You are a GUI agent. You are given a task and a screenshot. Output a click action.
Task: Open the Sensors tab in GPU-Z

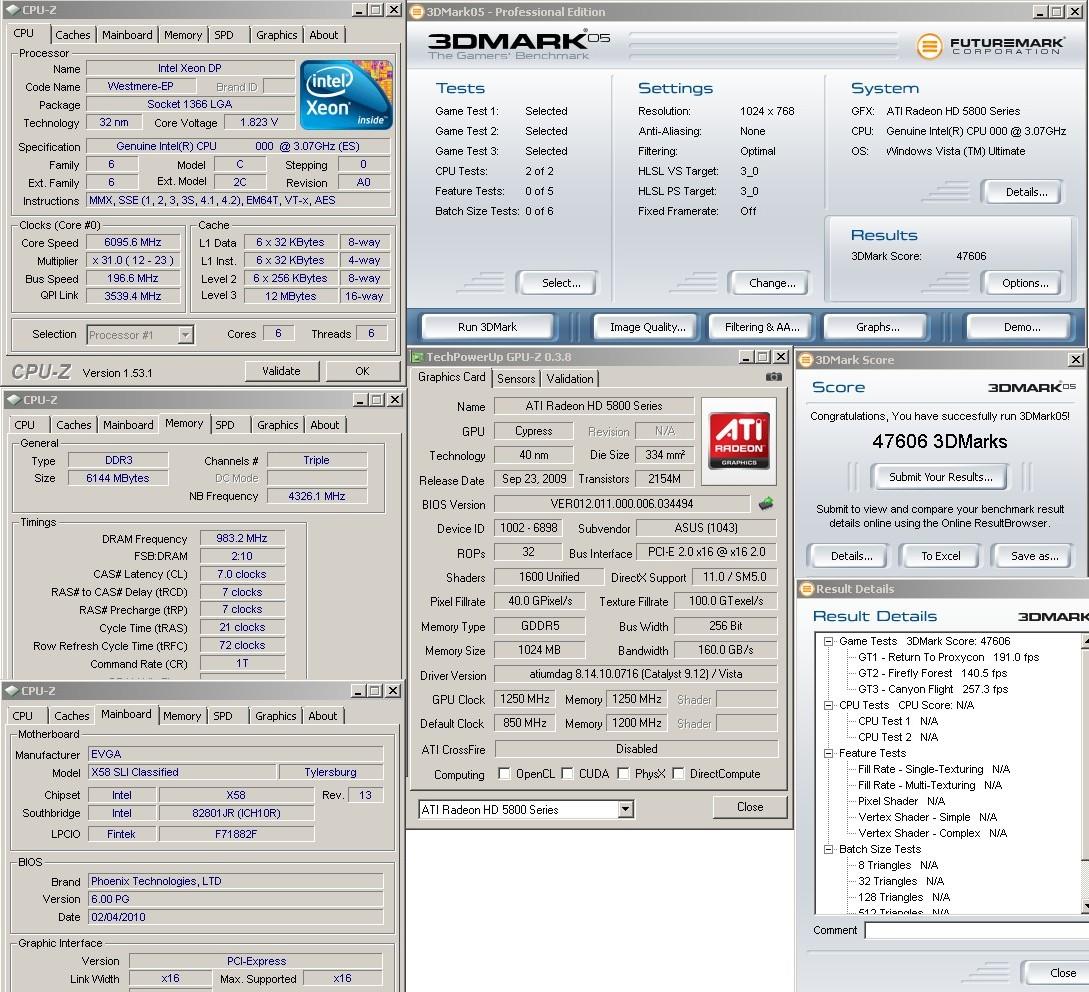point(516,379)
